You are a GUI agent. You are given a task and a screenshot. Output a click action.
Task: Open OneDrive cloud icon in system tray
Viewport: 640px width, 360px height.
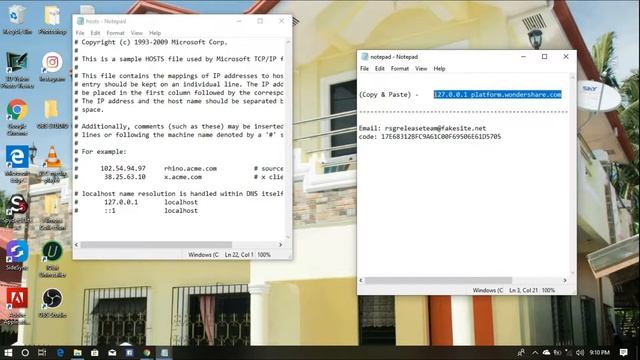[546, 353]
